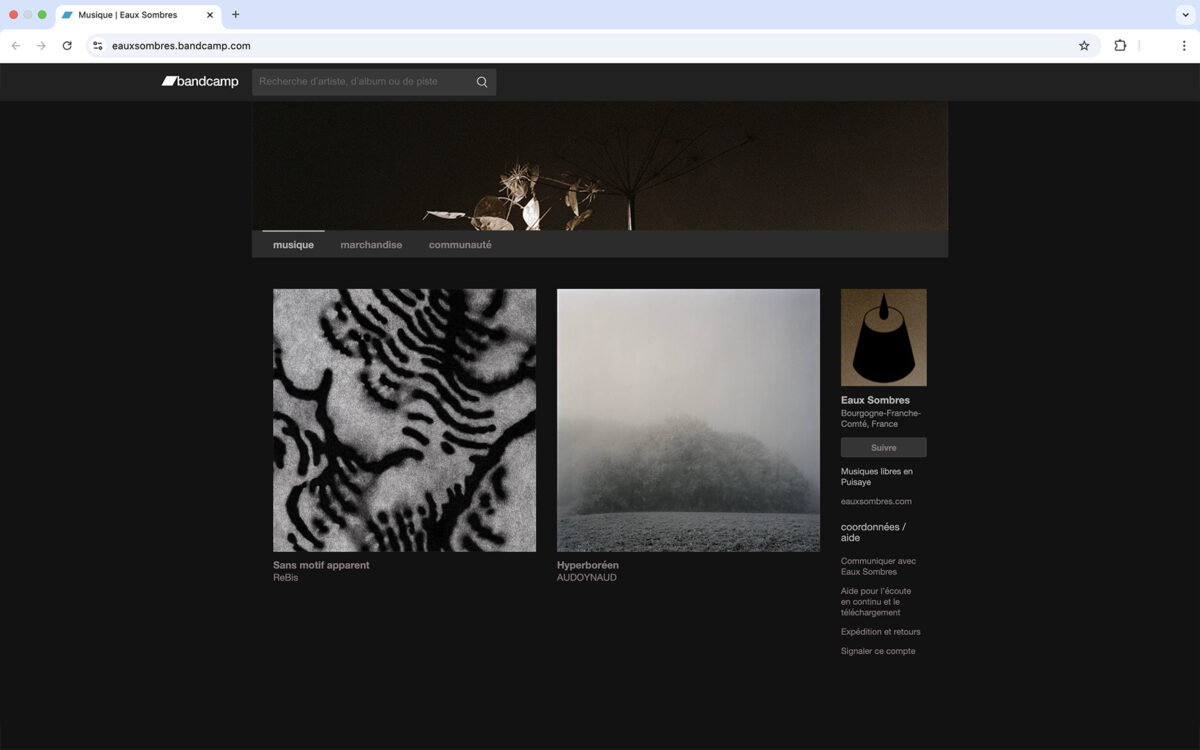Expand the tab search dropdown arrow
Viewport: 1200px width, 750px height.
[x=1185, y=15]
